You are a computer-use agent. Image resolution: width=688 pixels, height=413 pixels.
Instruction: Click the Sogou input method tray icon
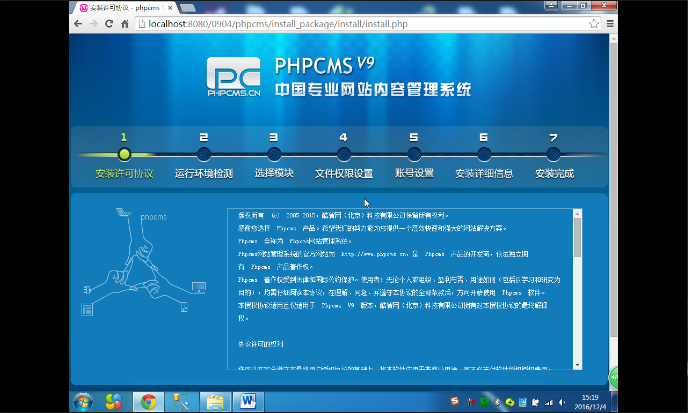coord(455,401)
